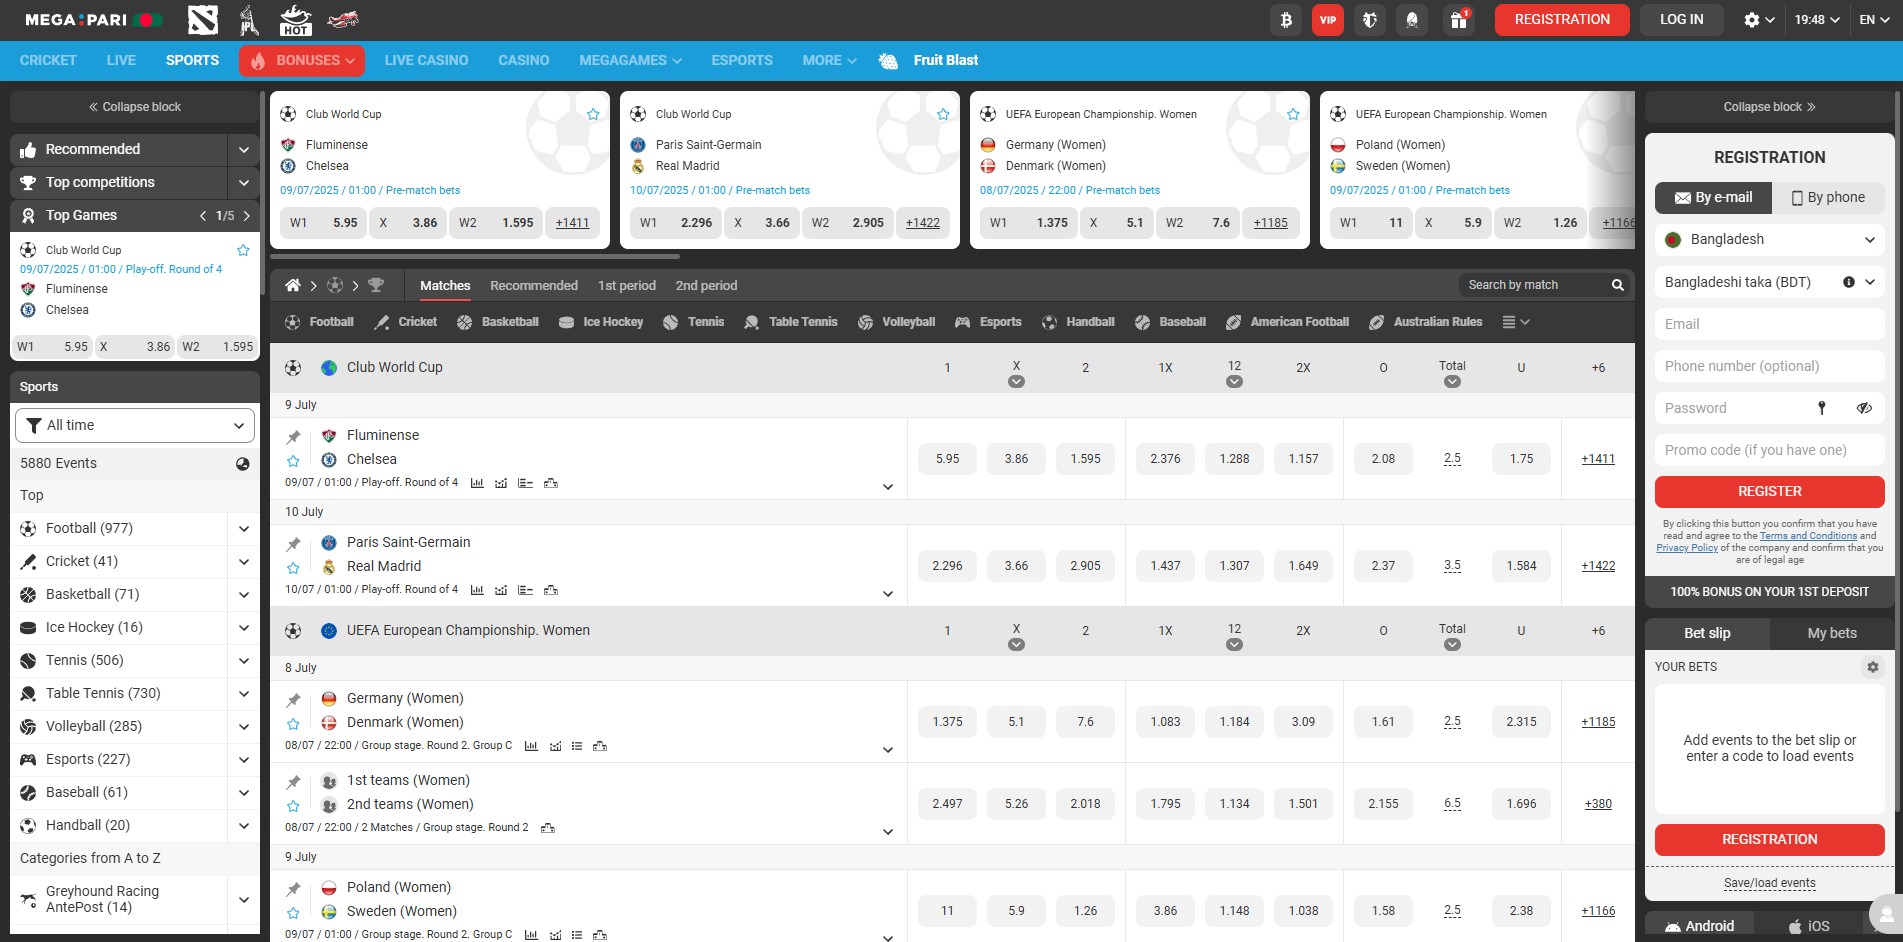Screen dimensions: 1903x942
Task: Click the Promo code input field
Action: click(x=1769, y=450)
